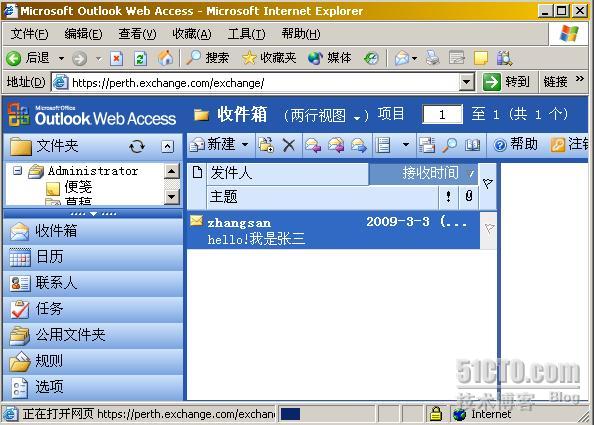This screenshot has height=425, width=594.
Task: Collapse the Folders (文件夹) pane chevron
Action: (167, 147)
